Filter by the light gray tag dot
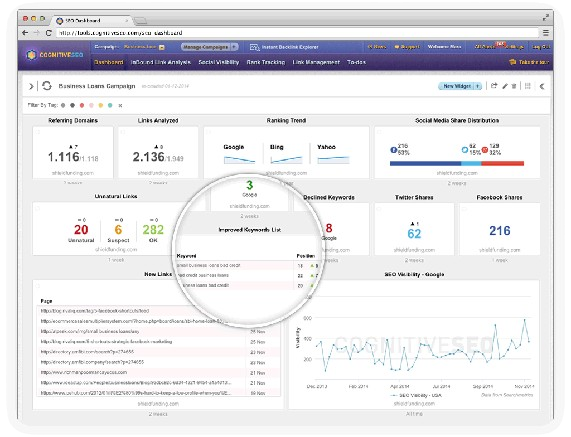571x437 pixels. [x=63, y=106]
